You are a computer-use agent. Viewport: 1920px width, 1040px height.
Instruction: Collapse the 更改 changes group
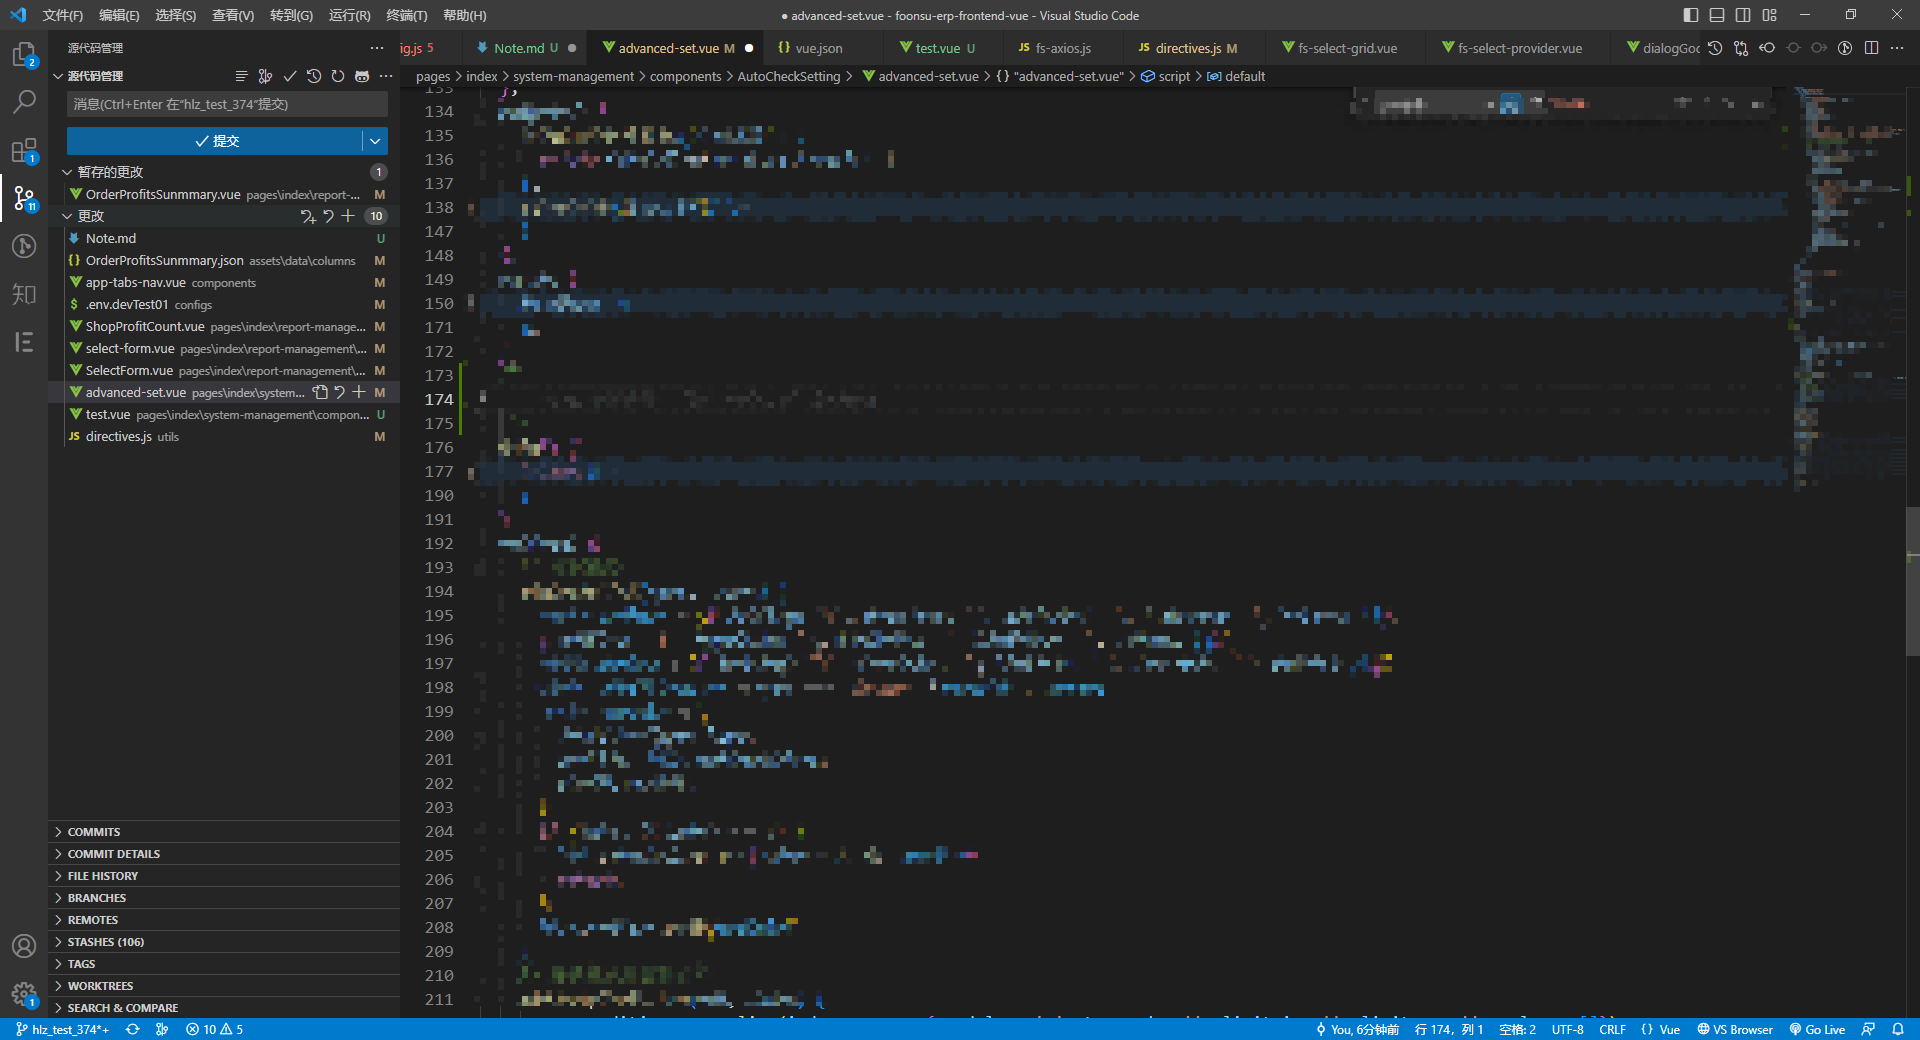coord(67,216)
